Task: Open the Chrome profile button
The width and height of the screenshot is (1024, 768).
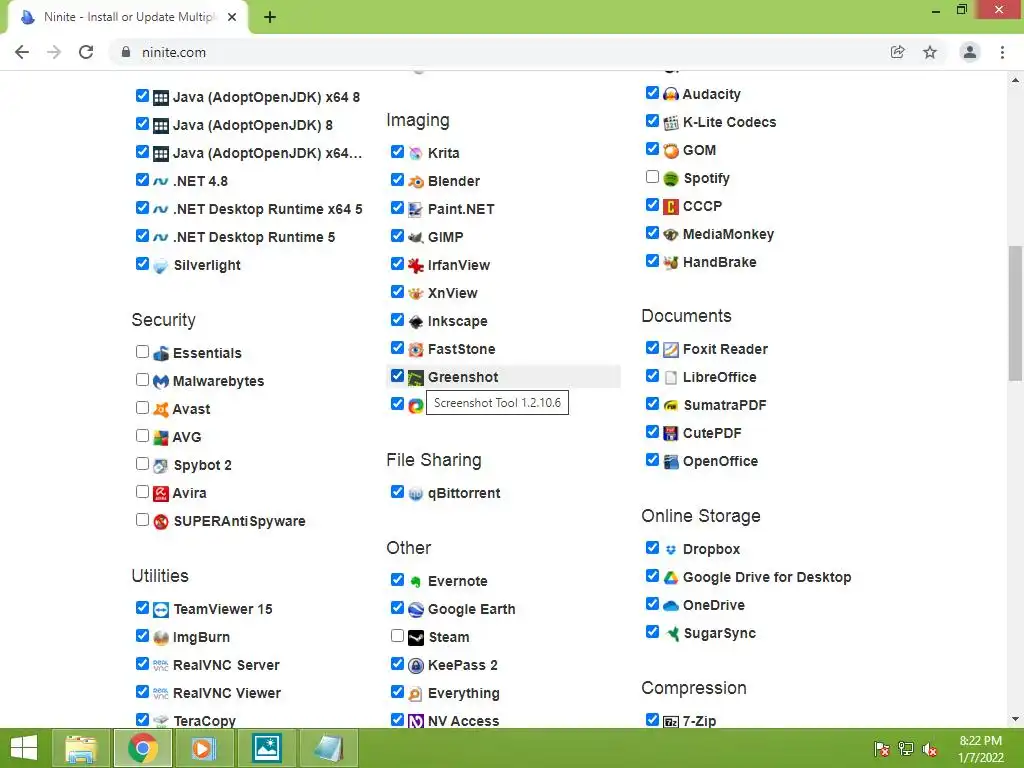Action: point(970,52)
